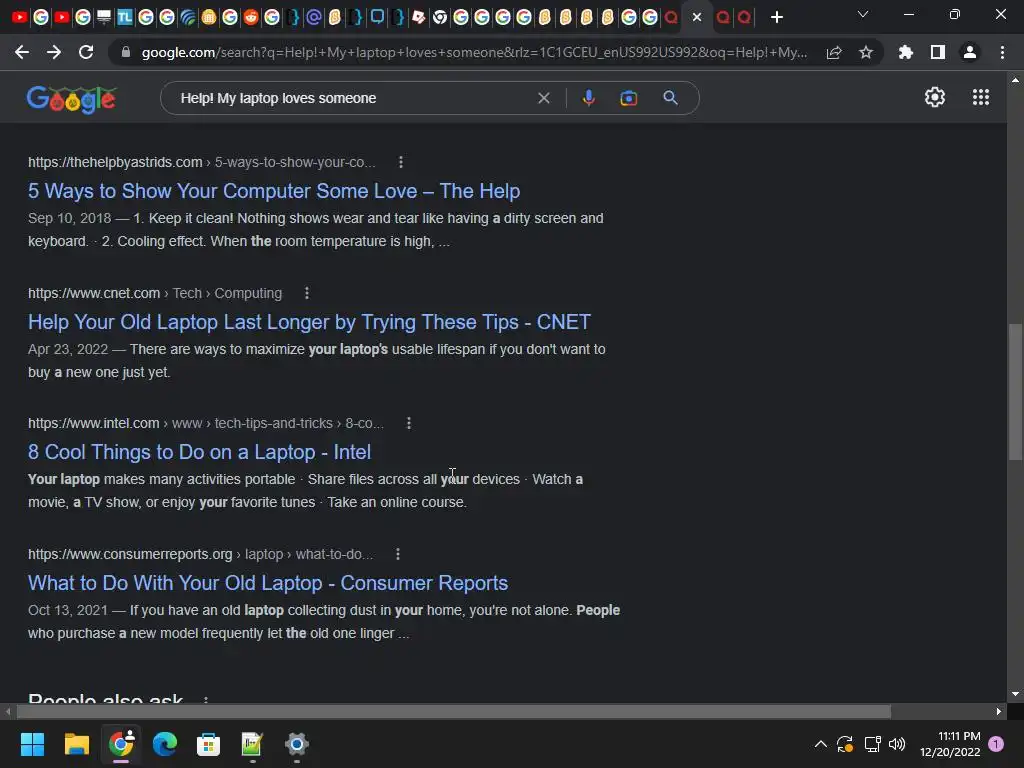Open options for thehelpbyastrids.com result
1024x768 pixels.
401,162
